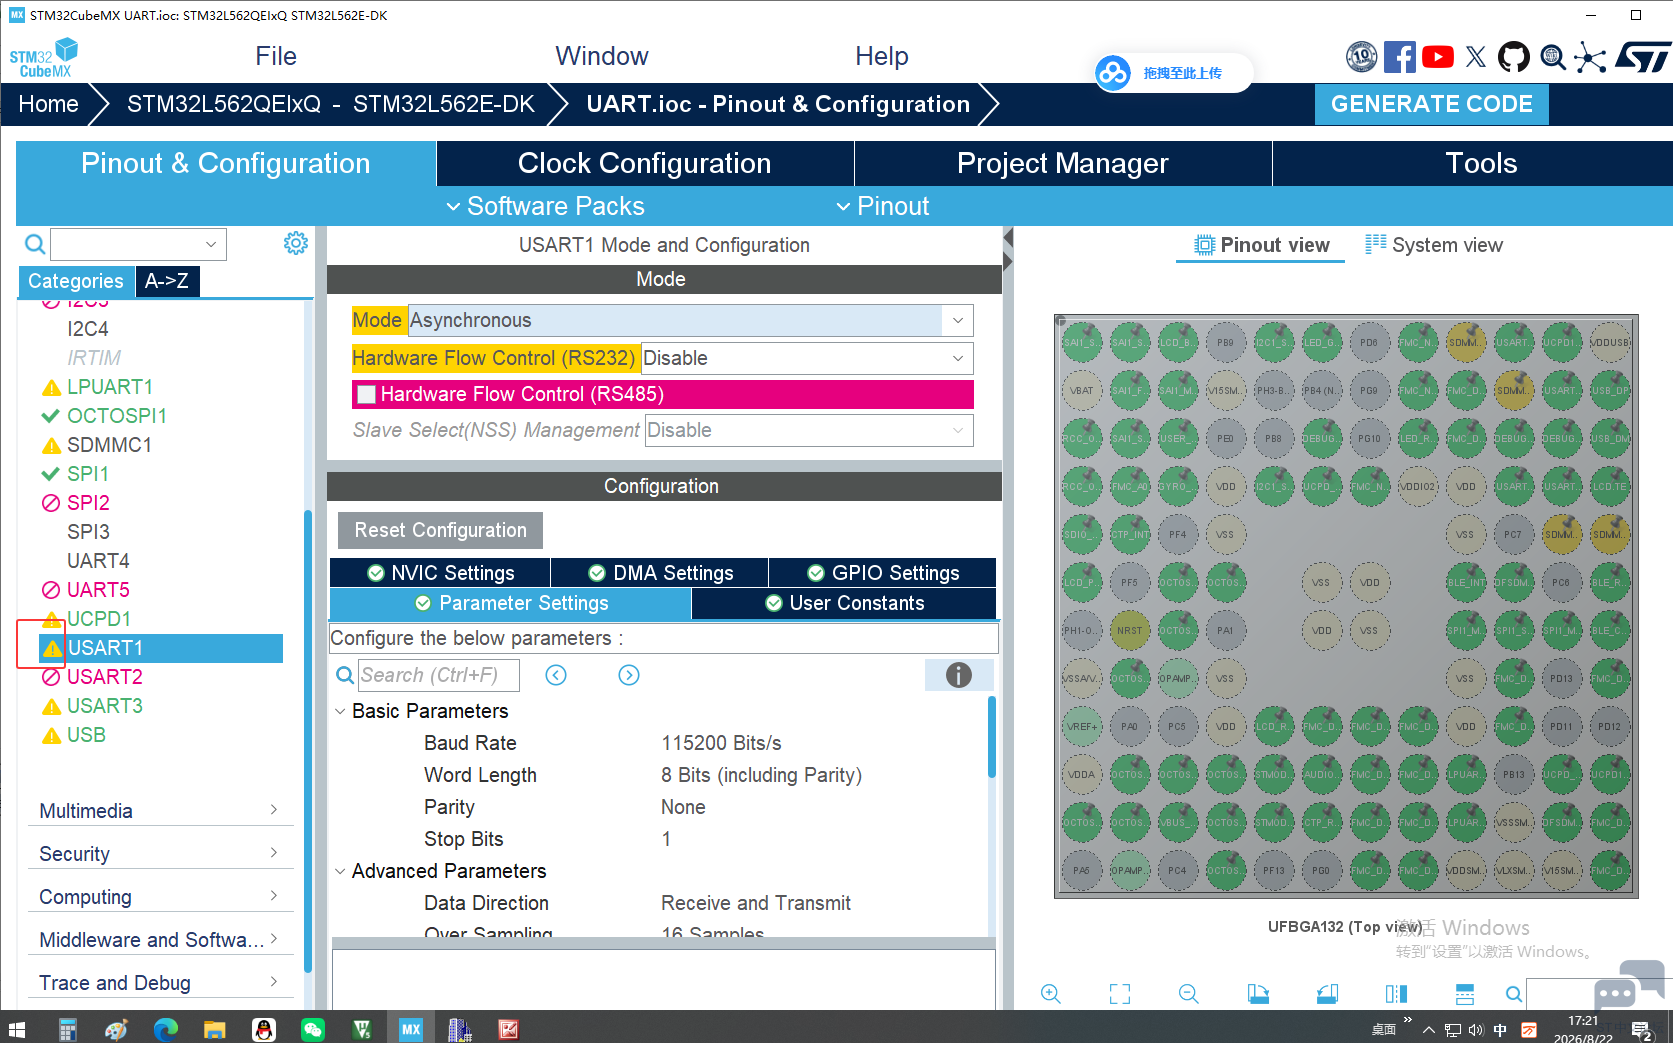Expand the Security category
This screenshot has height=1043, width=1673.
point(160,853)
